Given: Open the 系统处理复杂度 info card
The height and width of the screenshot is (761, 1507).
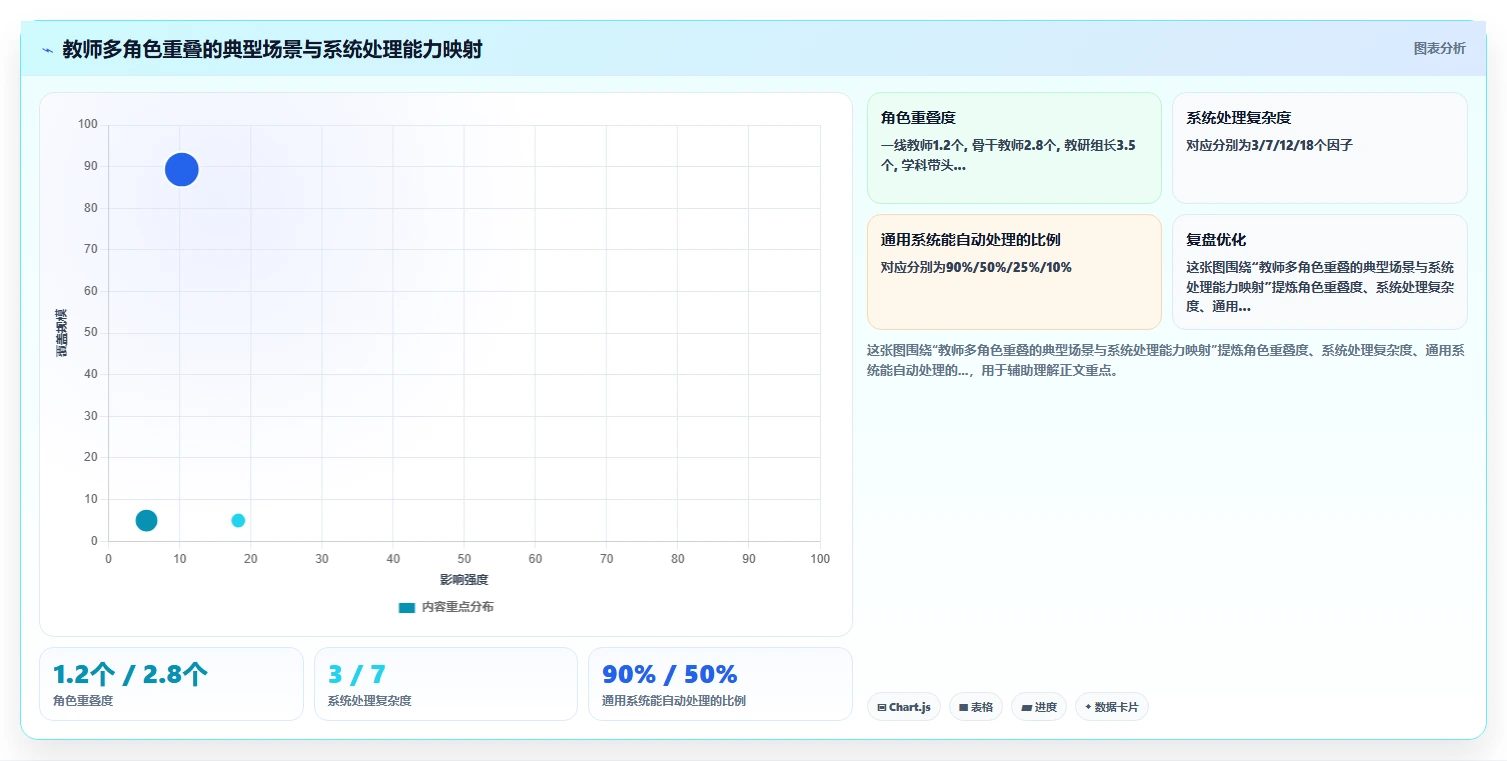Looking at the screenshot, I should point(1319,148).
